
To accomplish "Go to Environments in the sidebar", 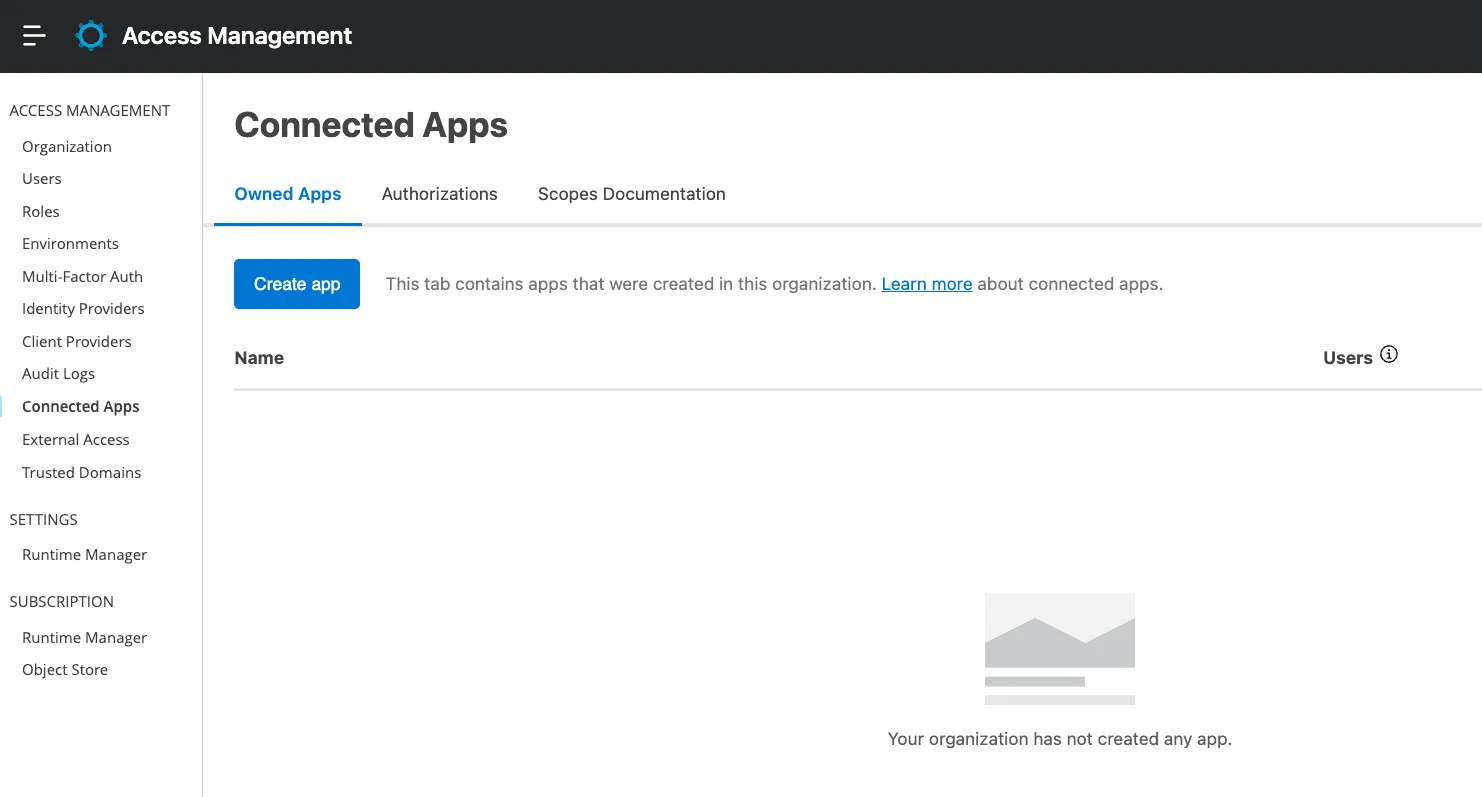I will tap(70, 243).
